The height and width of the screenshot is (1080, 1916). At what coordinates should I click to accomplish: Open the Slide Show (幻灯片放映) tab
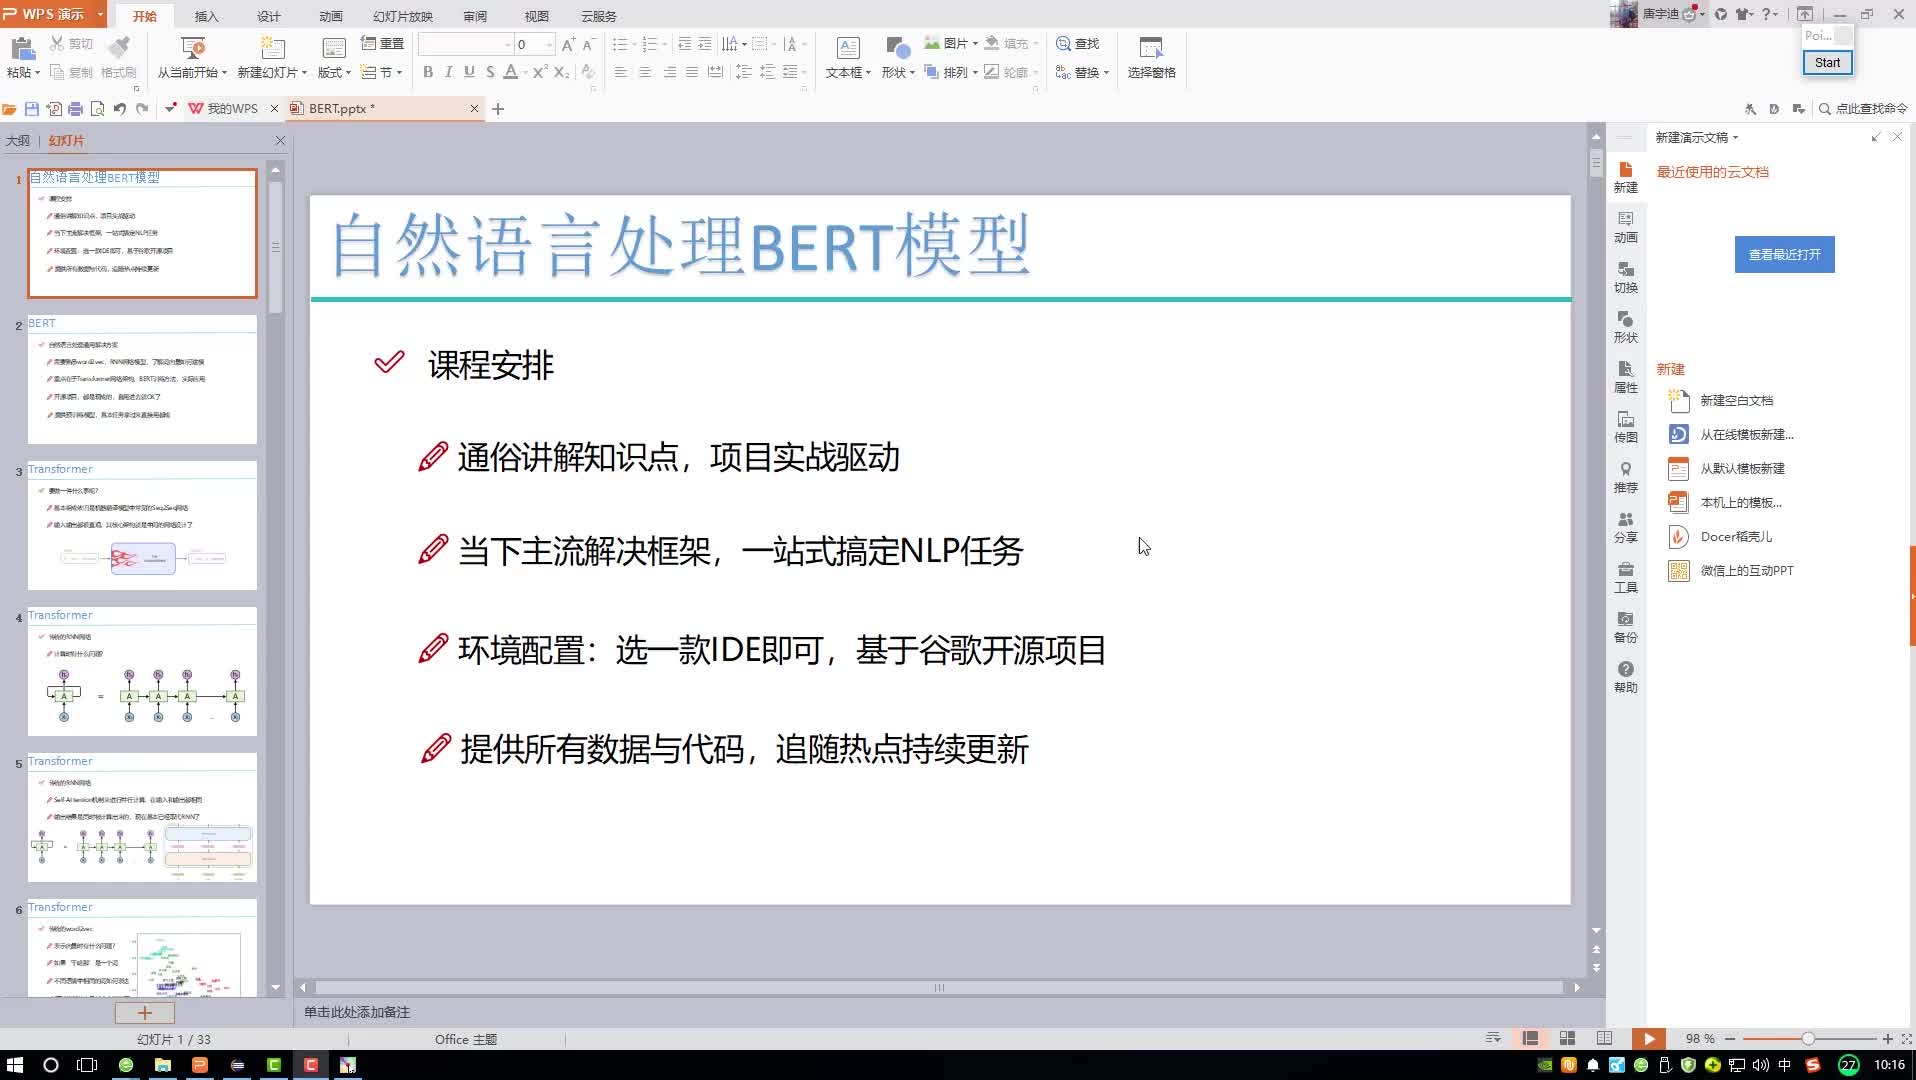(x=403, y=16)
